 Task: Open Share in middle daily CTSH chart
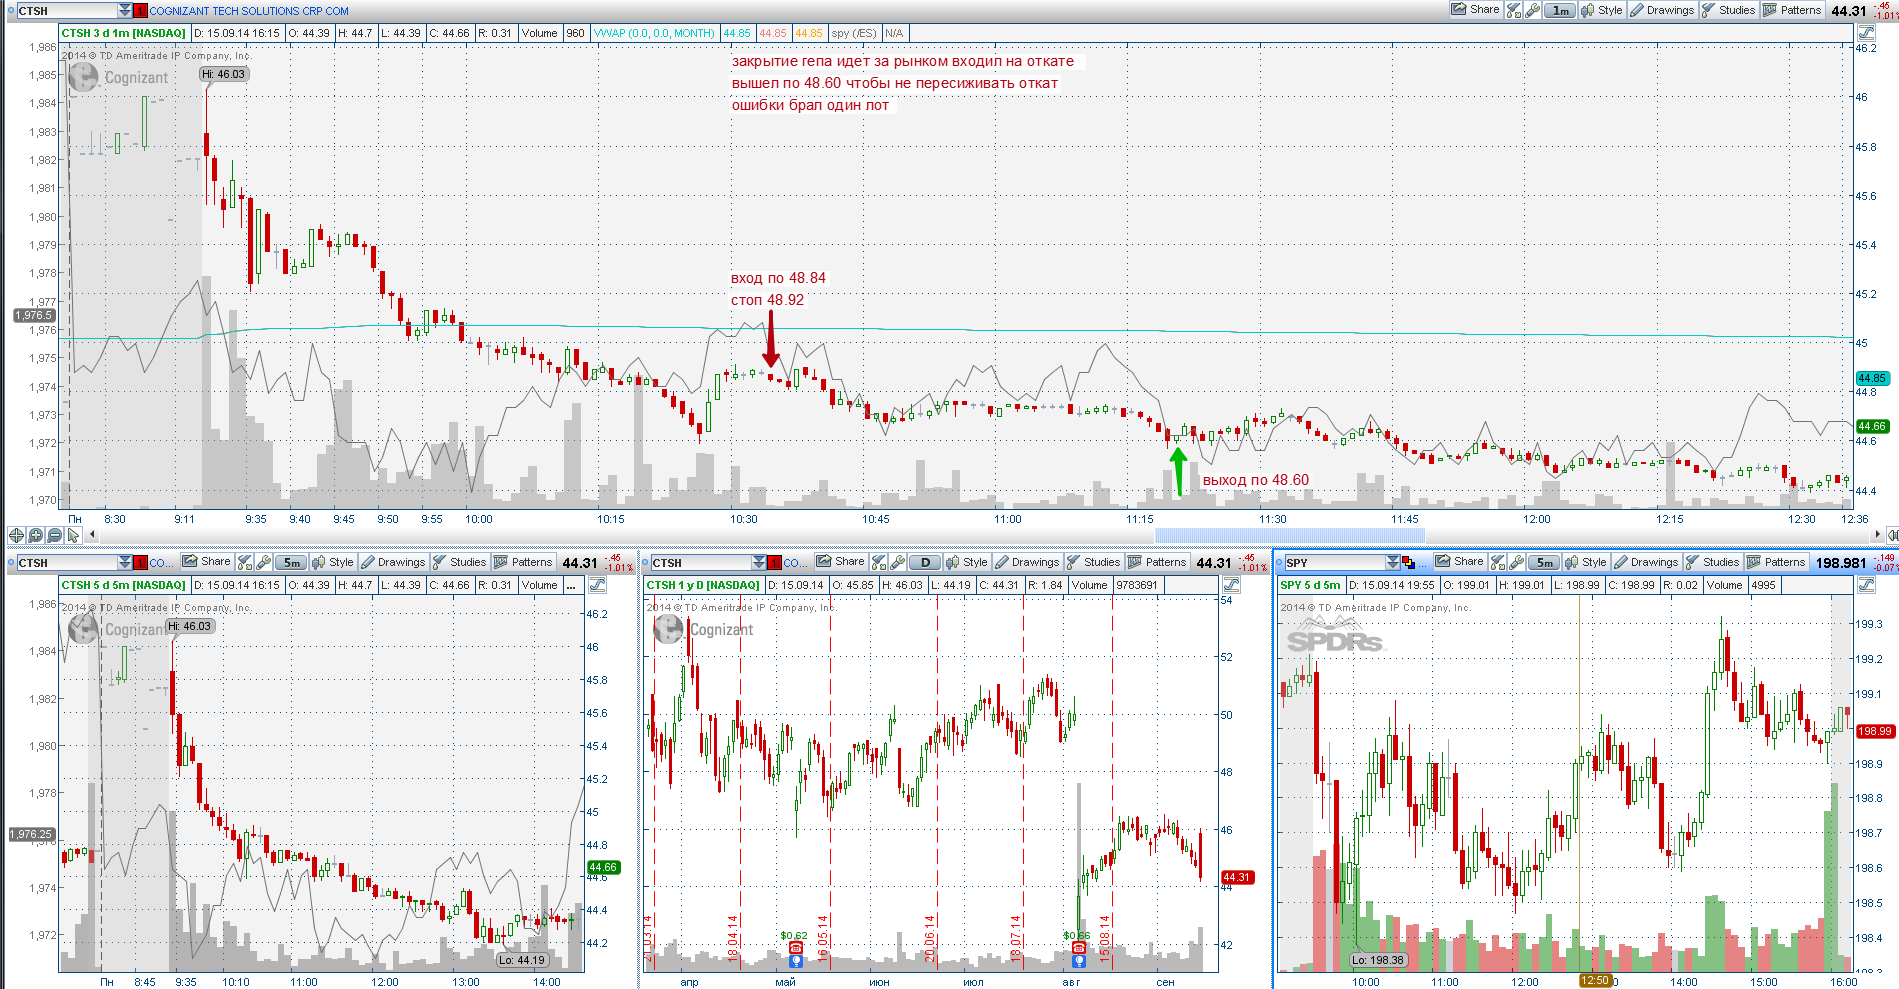pos(840,562)
